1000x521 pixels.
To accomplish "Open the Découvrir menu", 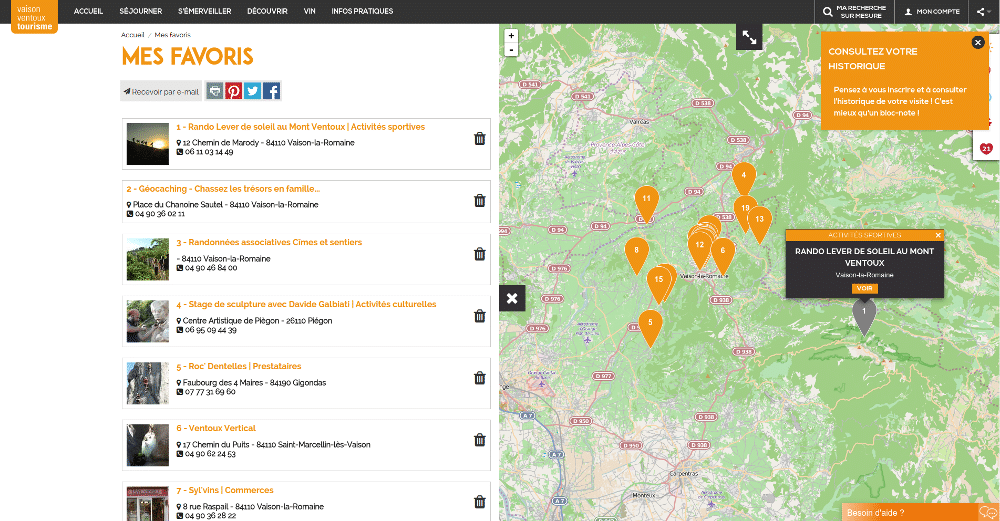I will click(x=267, y=11).
